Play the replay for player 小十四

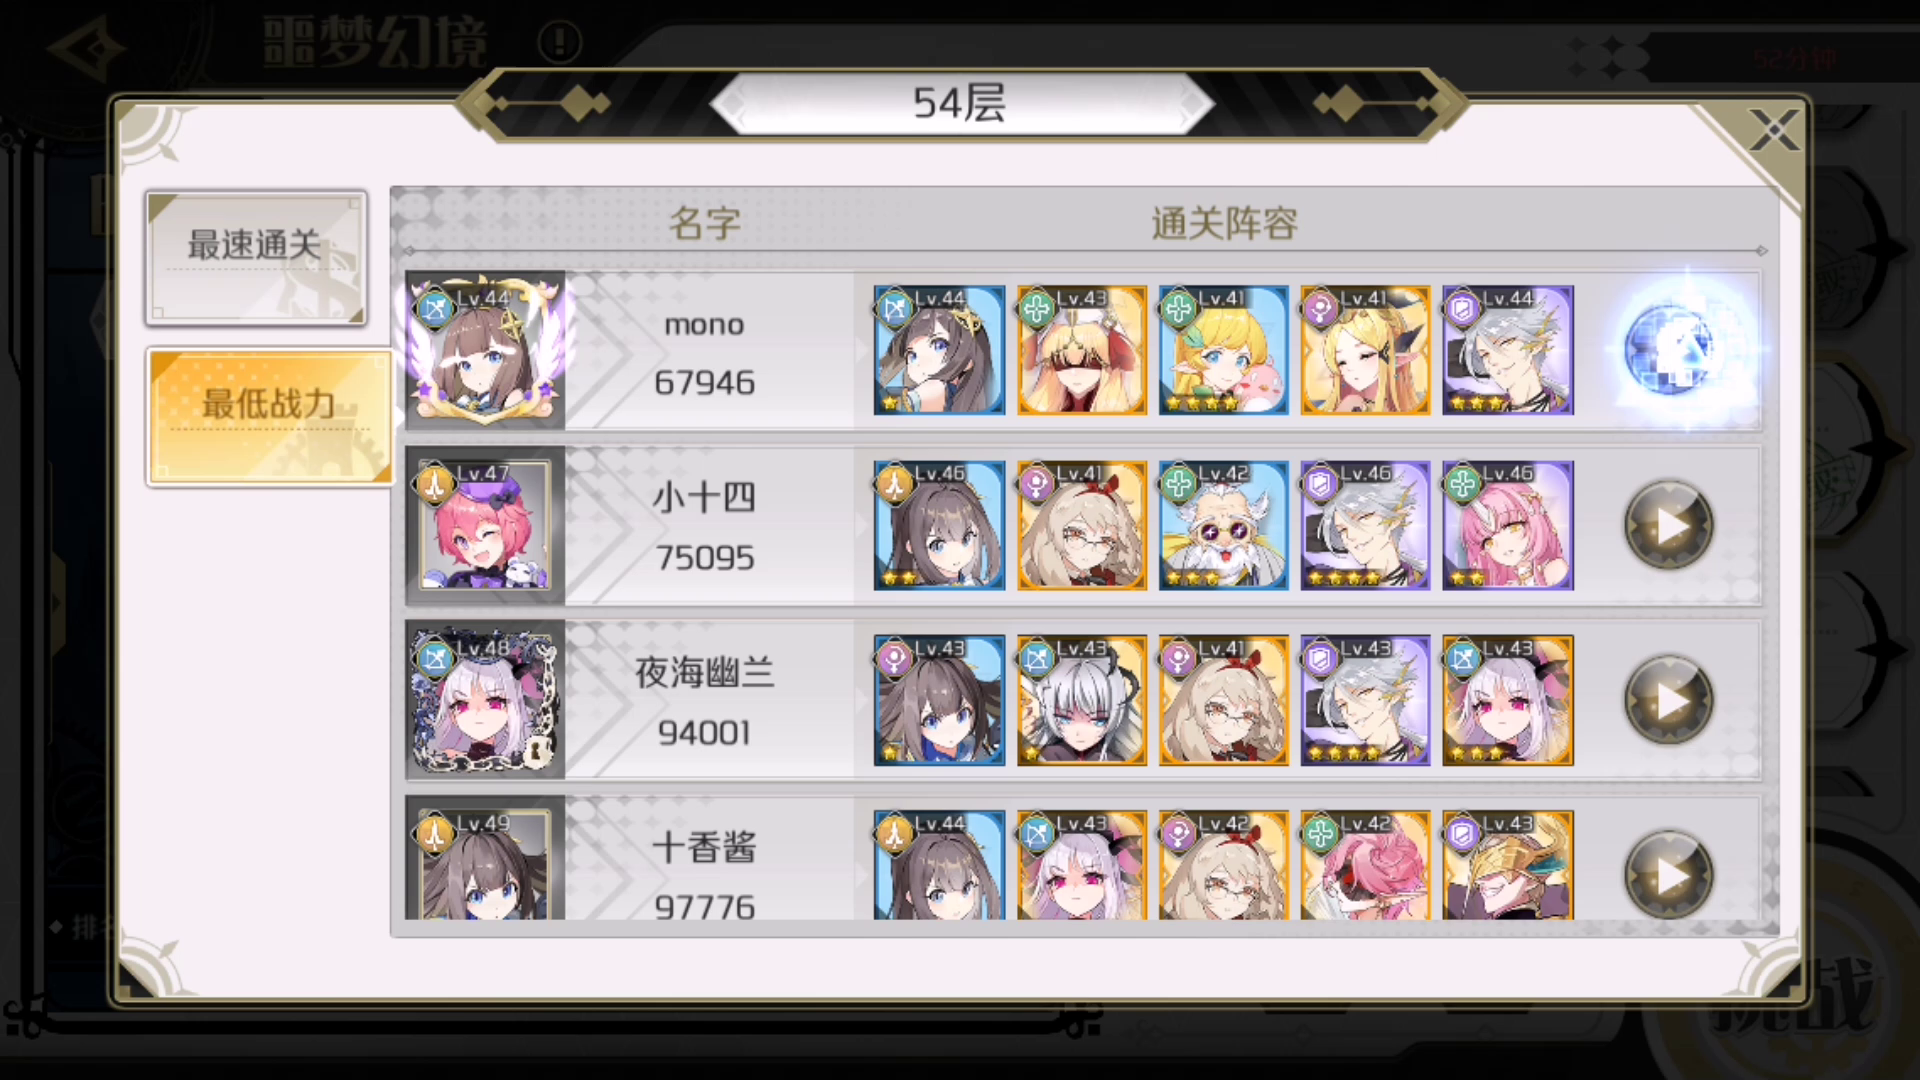pos(1668,525)
